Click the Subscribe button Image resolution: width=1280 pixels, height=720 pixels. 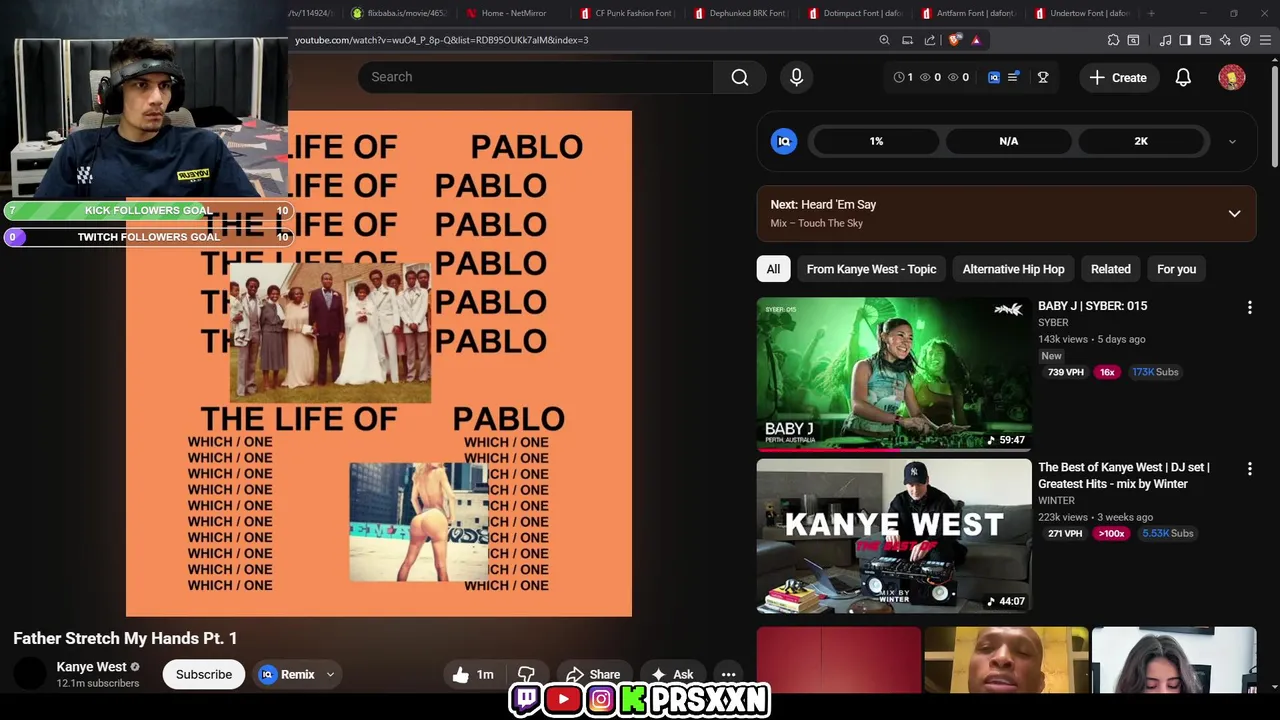204,675
